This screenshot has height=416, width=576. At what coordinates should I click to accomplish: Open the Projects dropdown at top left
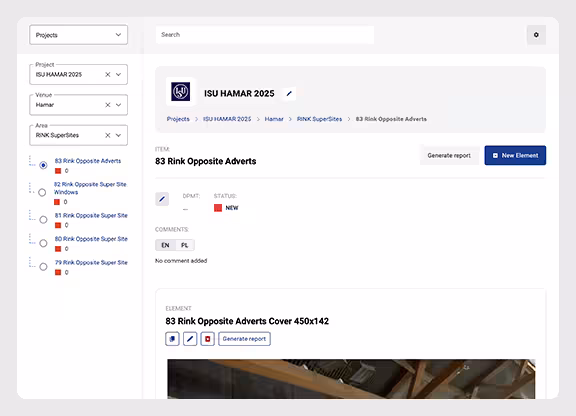coord(79,35)
